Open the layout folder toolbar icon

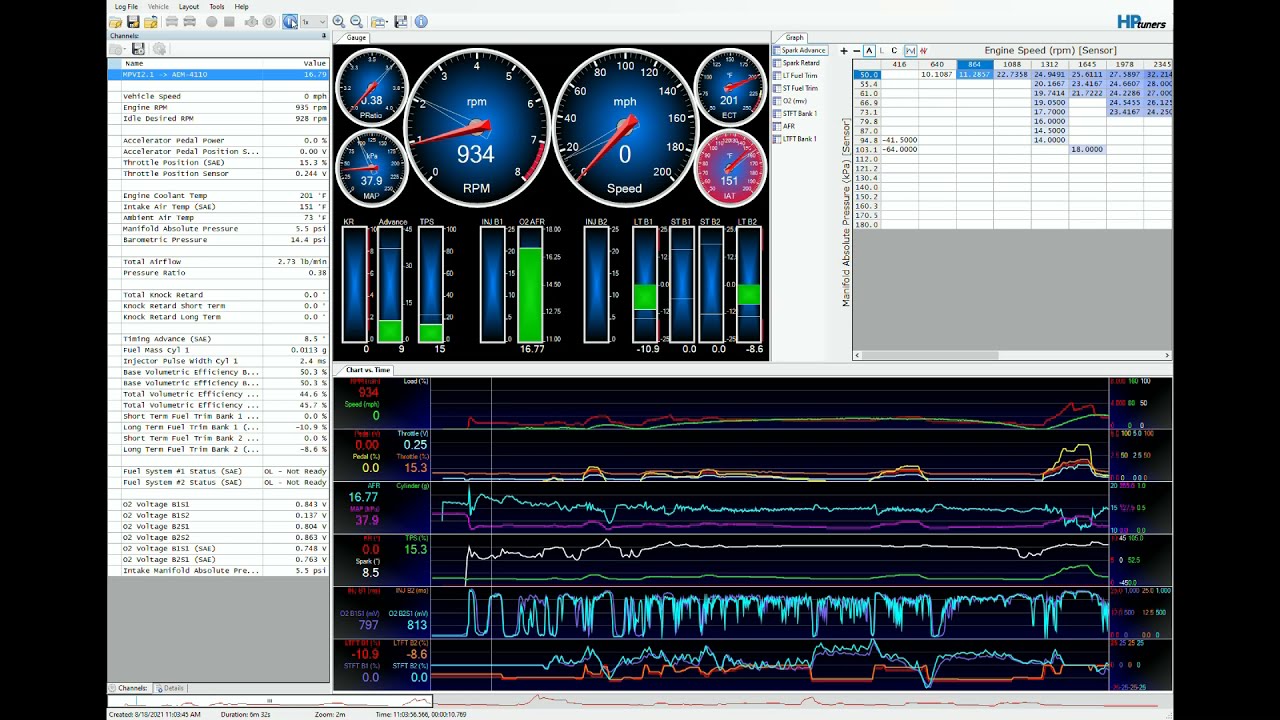click(379, 22)
